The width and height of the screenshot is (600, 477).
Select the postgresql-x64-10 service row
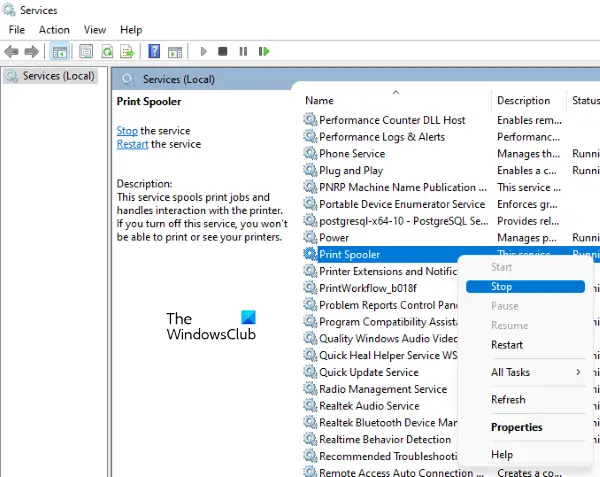pyautogui.click(x=404, y=221)
